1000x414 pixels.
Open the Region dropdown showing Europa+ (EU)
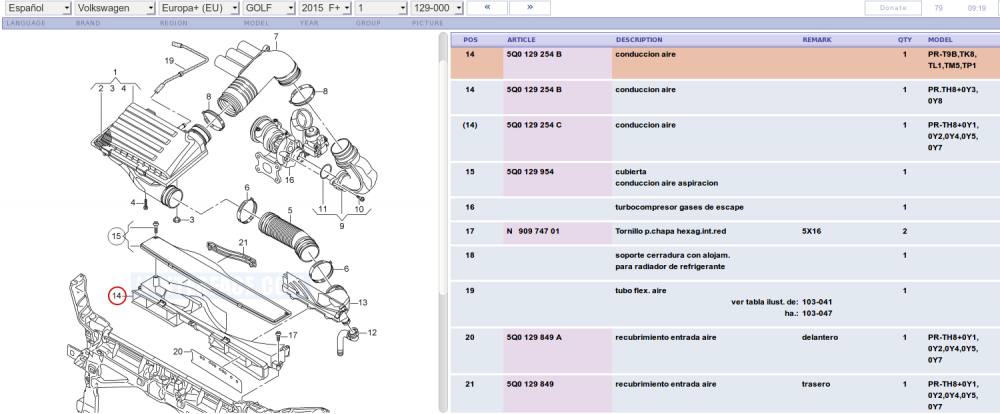click(x=199, y=8)
